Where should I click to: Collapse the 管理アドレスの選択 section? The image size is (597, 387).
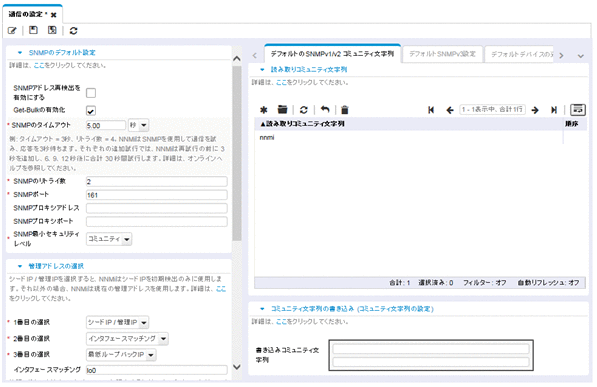(20, 266)
